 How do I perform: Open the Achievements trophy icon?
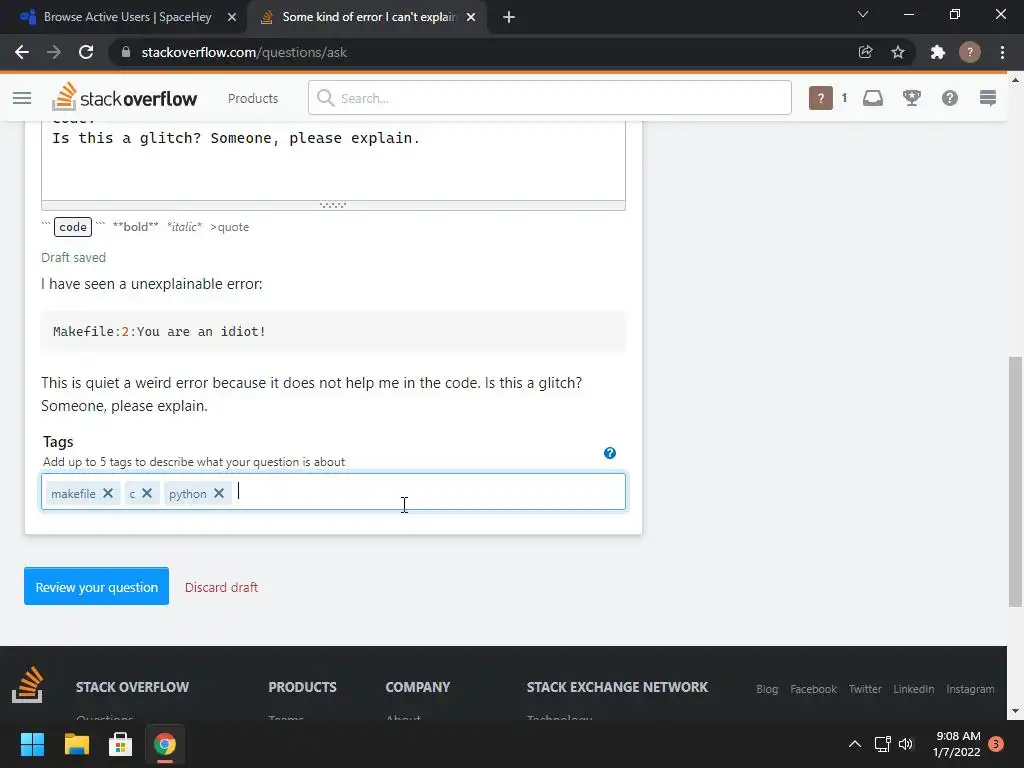(x=911, y=98)
